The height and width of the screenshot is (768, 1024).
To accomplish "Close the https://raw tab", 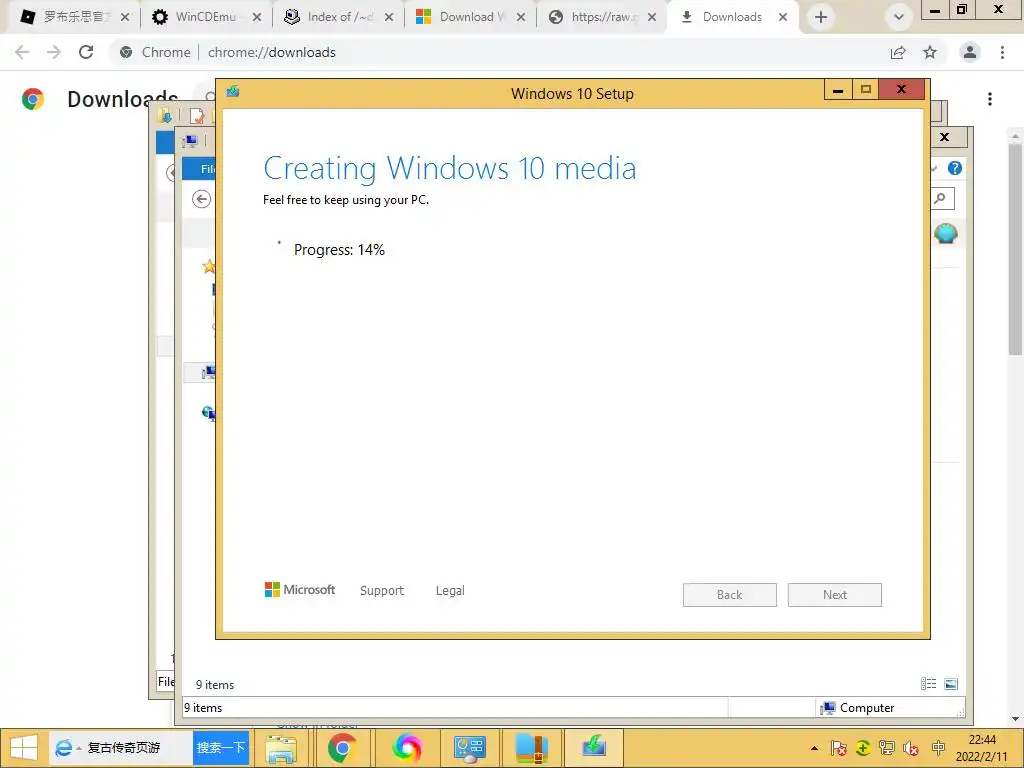I will (x=652, y=17).
